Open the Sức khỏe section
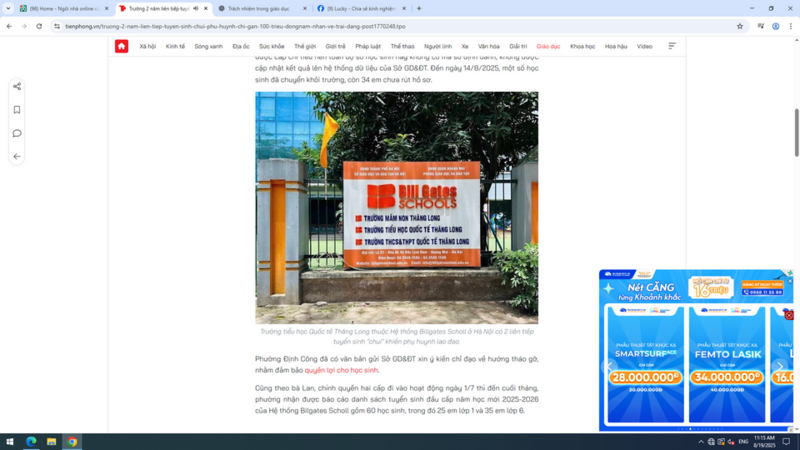 coord(271,46)
